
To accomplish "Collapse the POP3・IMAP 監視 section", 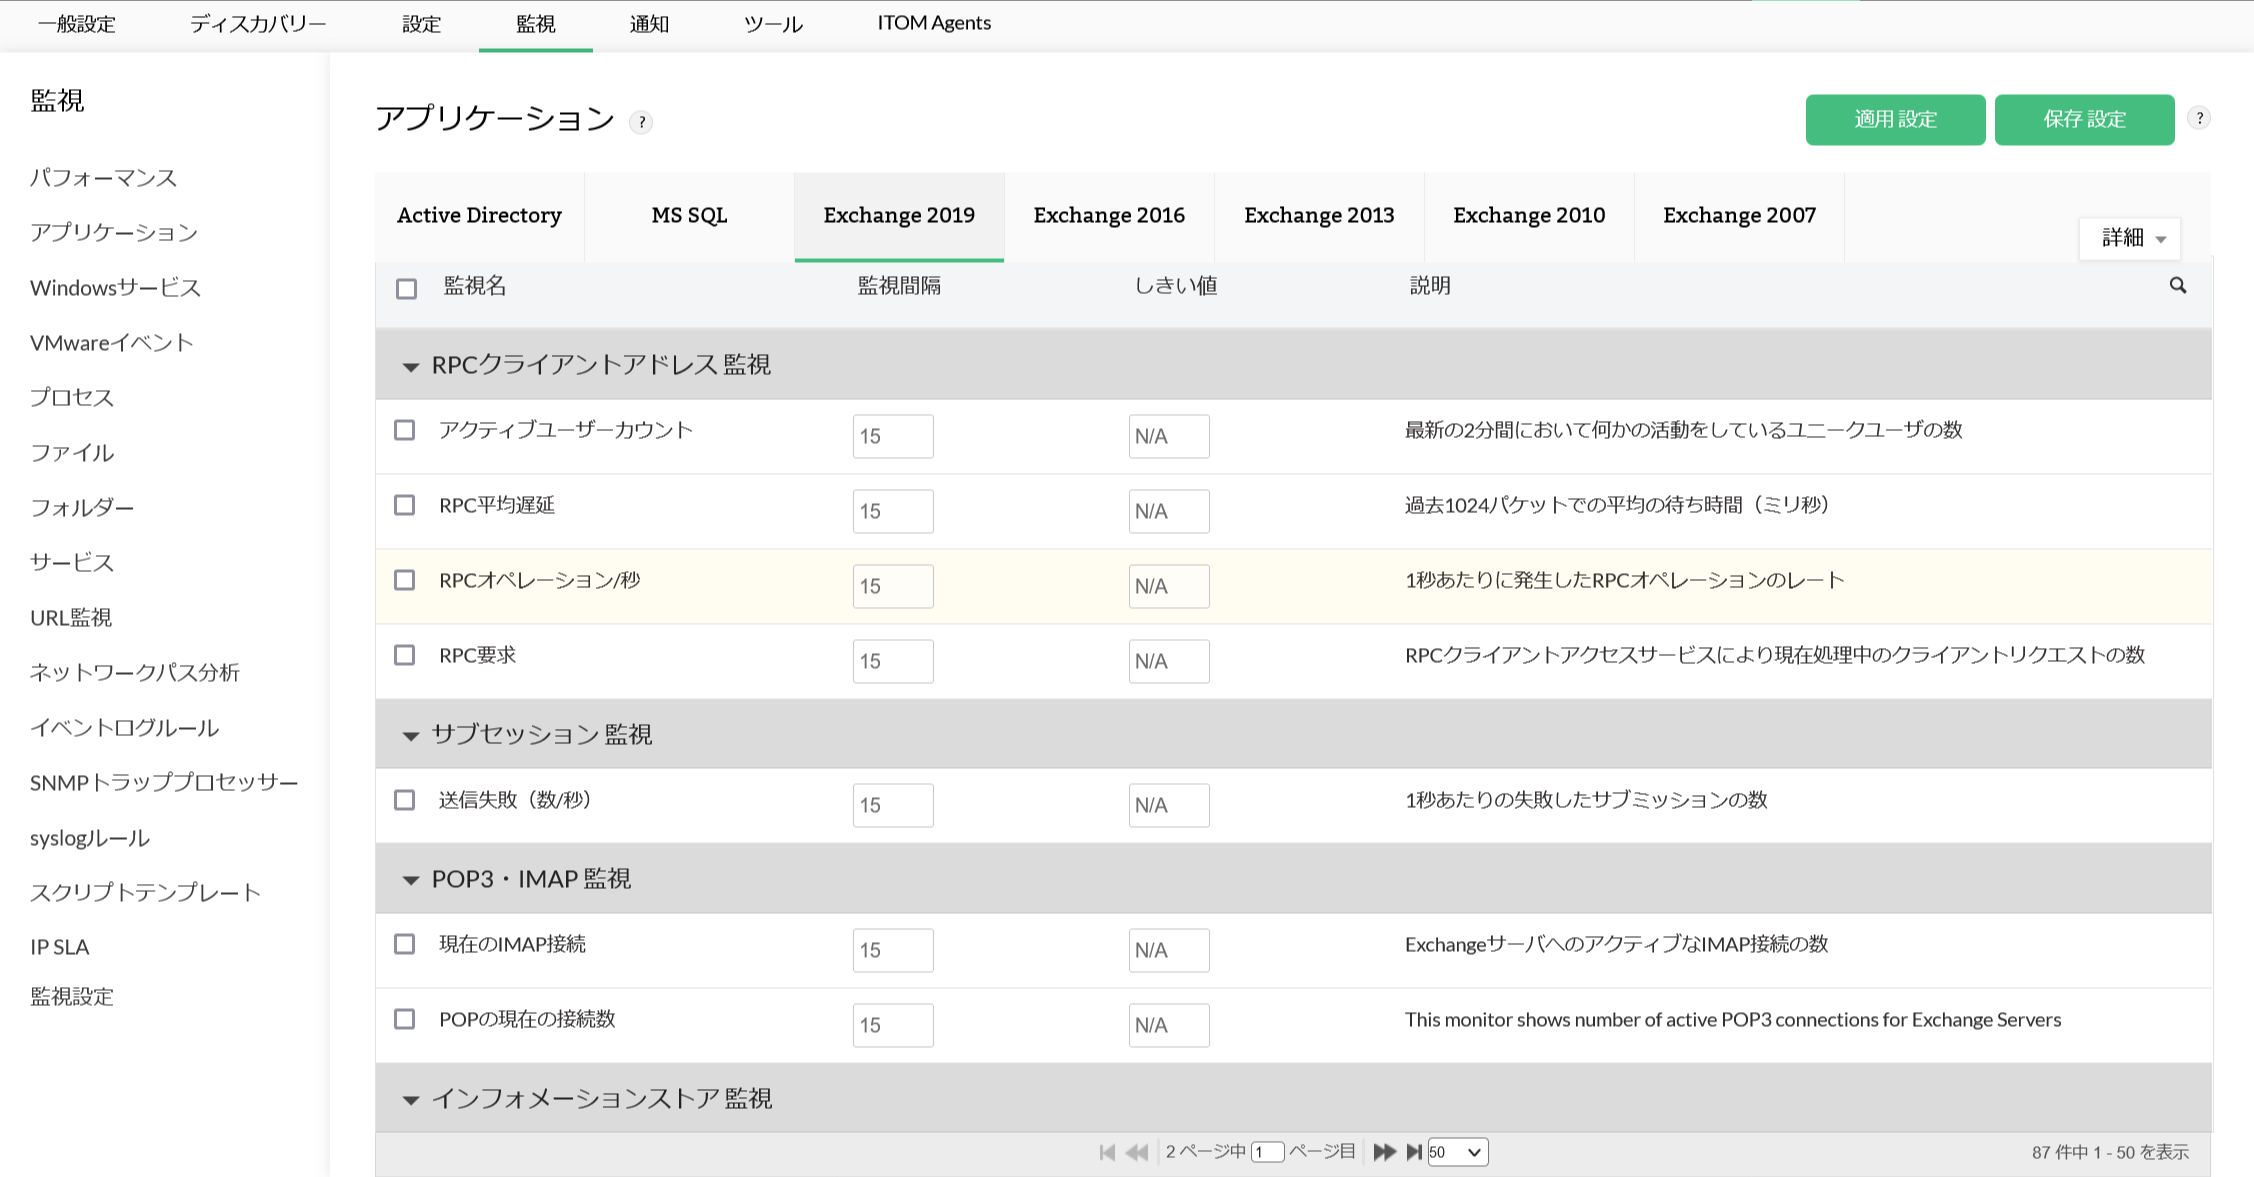I will click(x=410, y=880).
